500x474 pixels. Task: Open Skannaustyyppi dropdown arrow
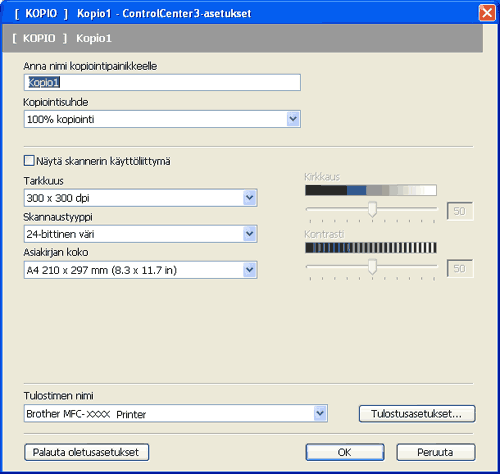coord(250,234)
